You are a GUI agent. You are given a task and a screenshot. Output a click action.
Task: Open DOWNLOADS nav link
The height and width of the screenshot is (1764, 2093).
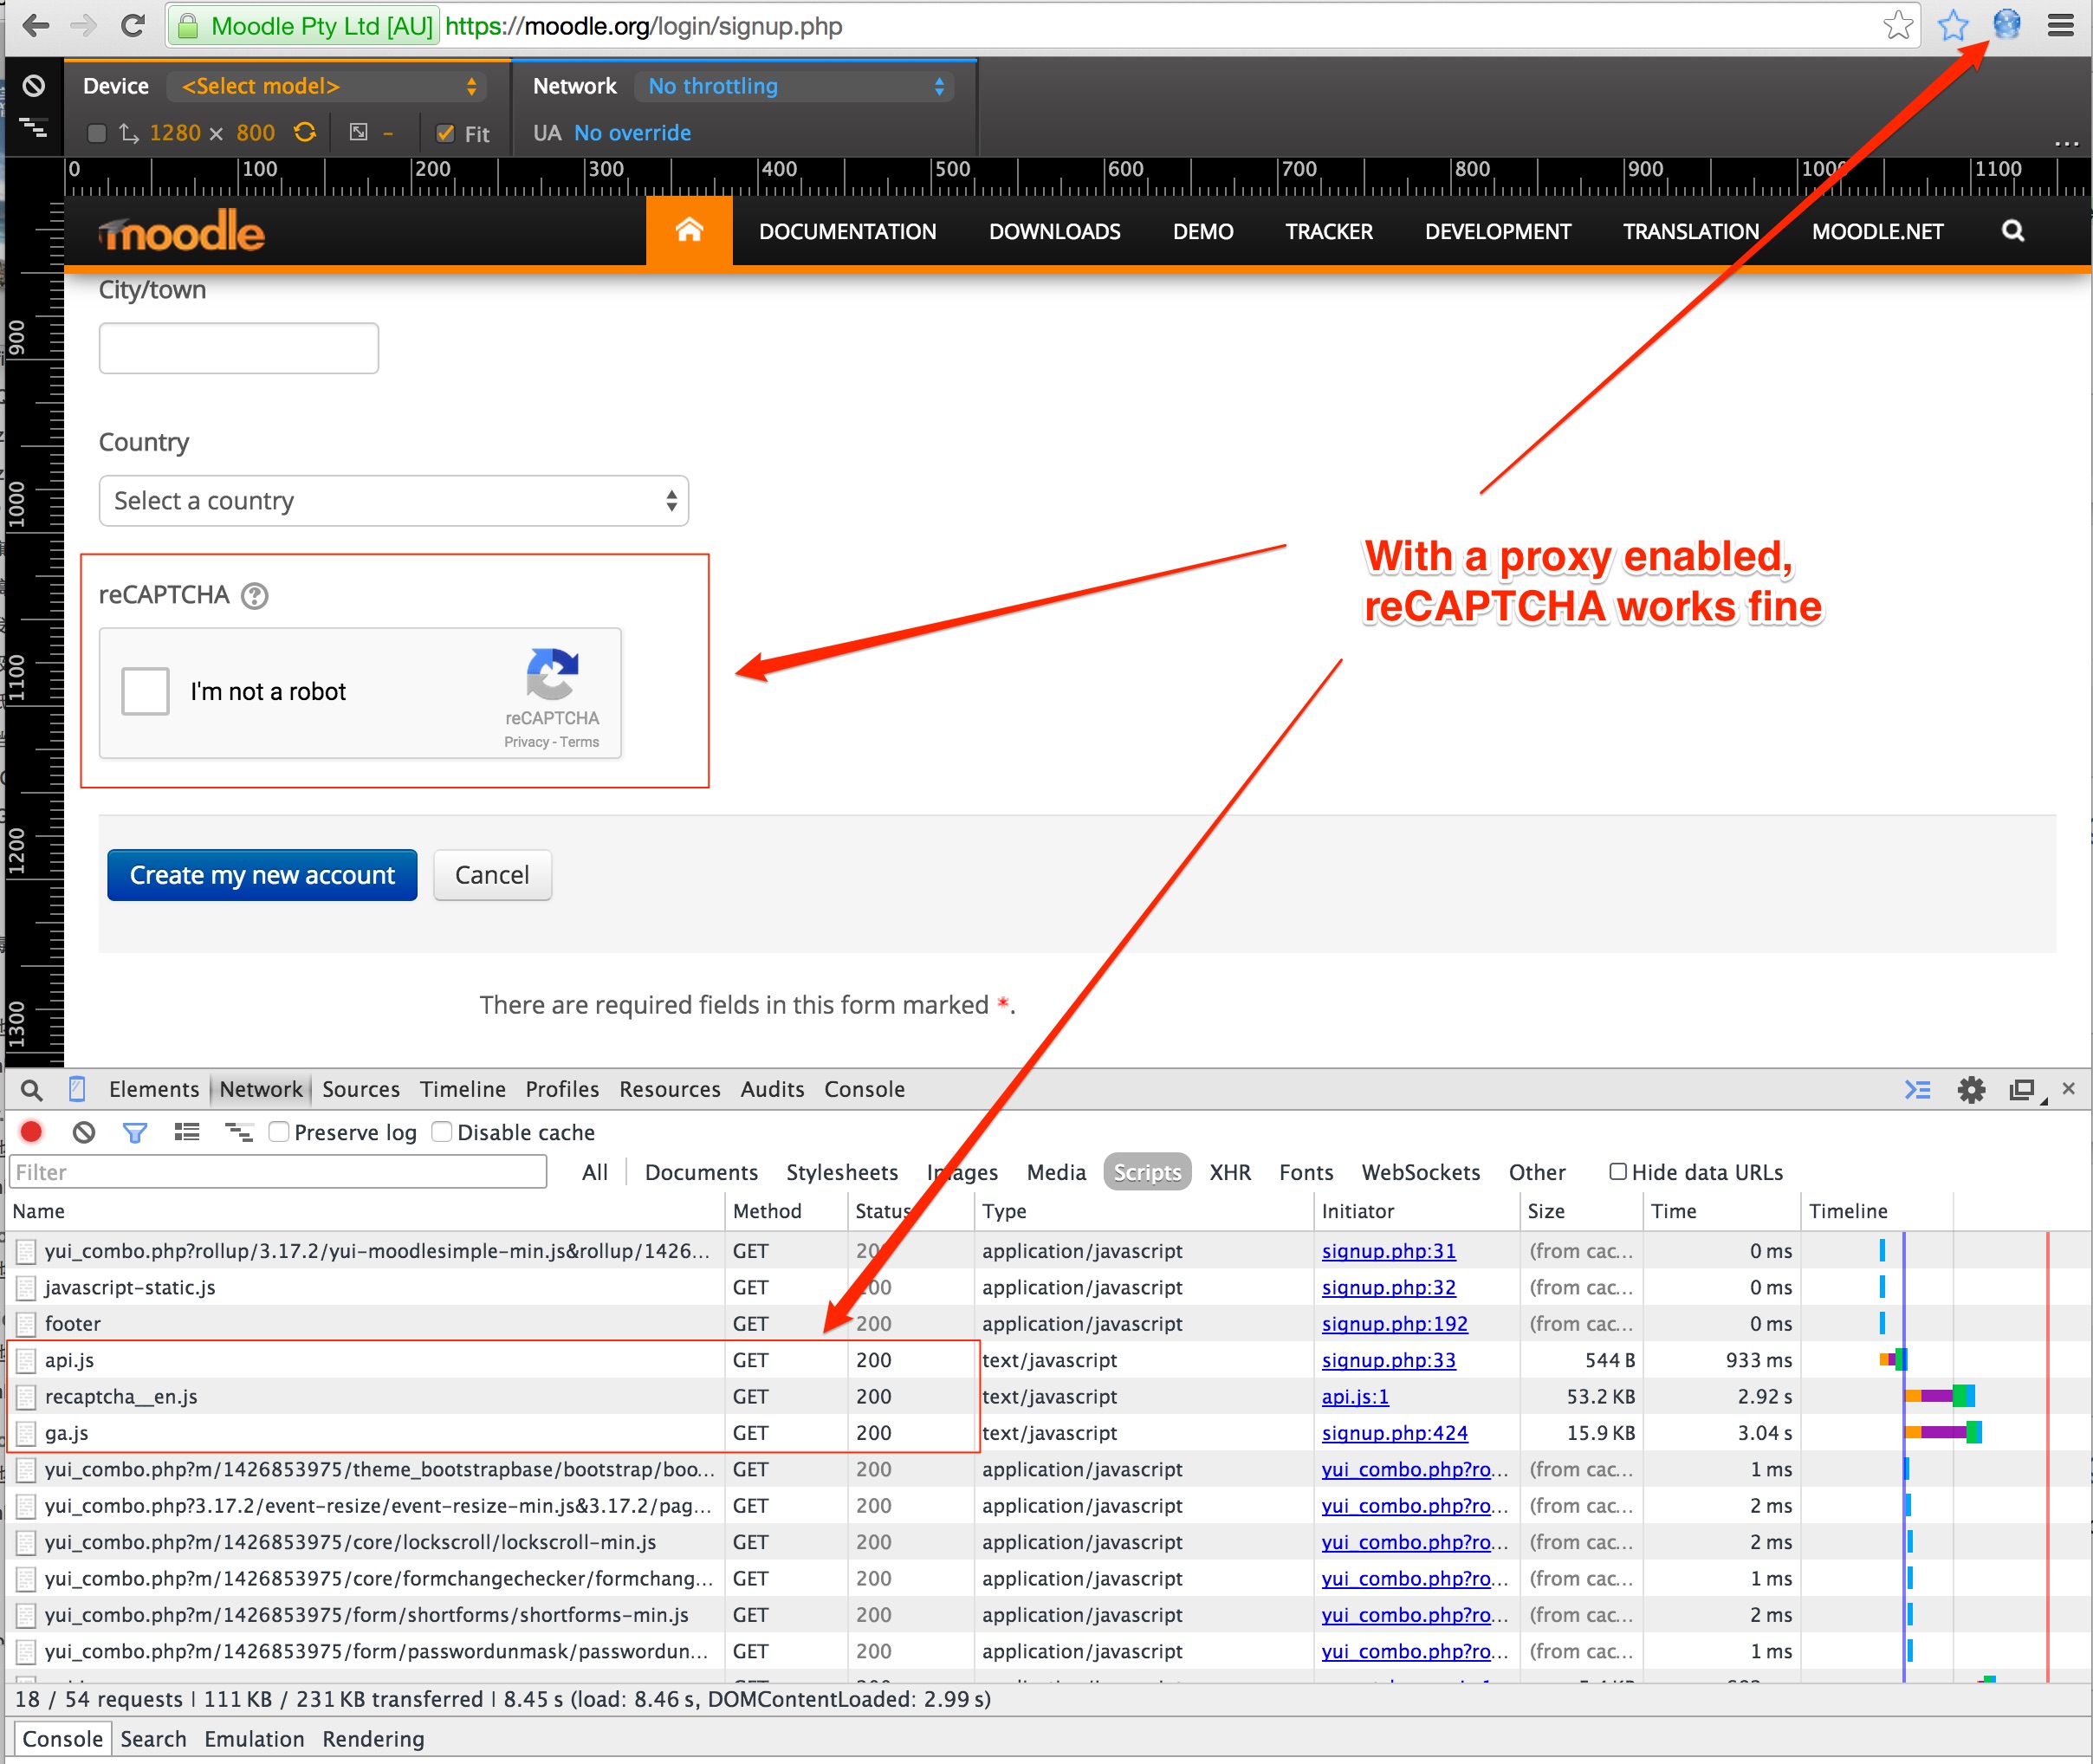click(1055, 232)
